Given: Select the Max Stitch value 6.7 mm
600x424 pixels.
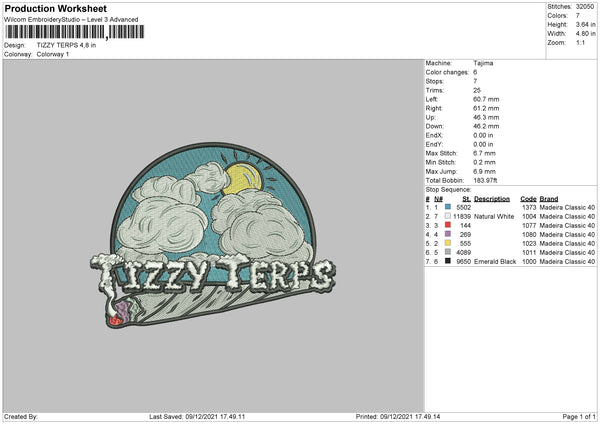Looking at the screenshot, I should 484,153.
